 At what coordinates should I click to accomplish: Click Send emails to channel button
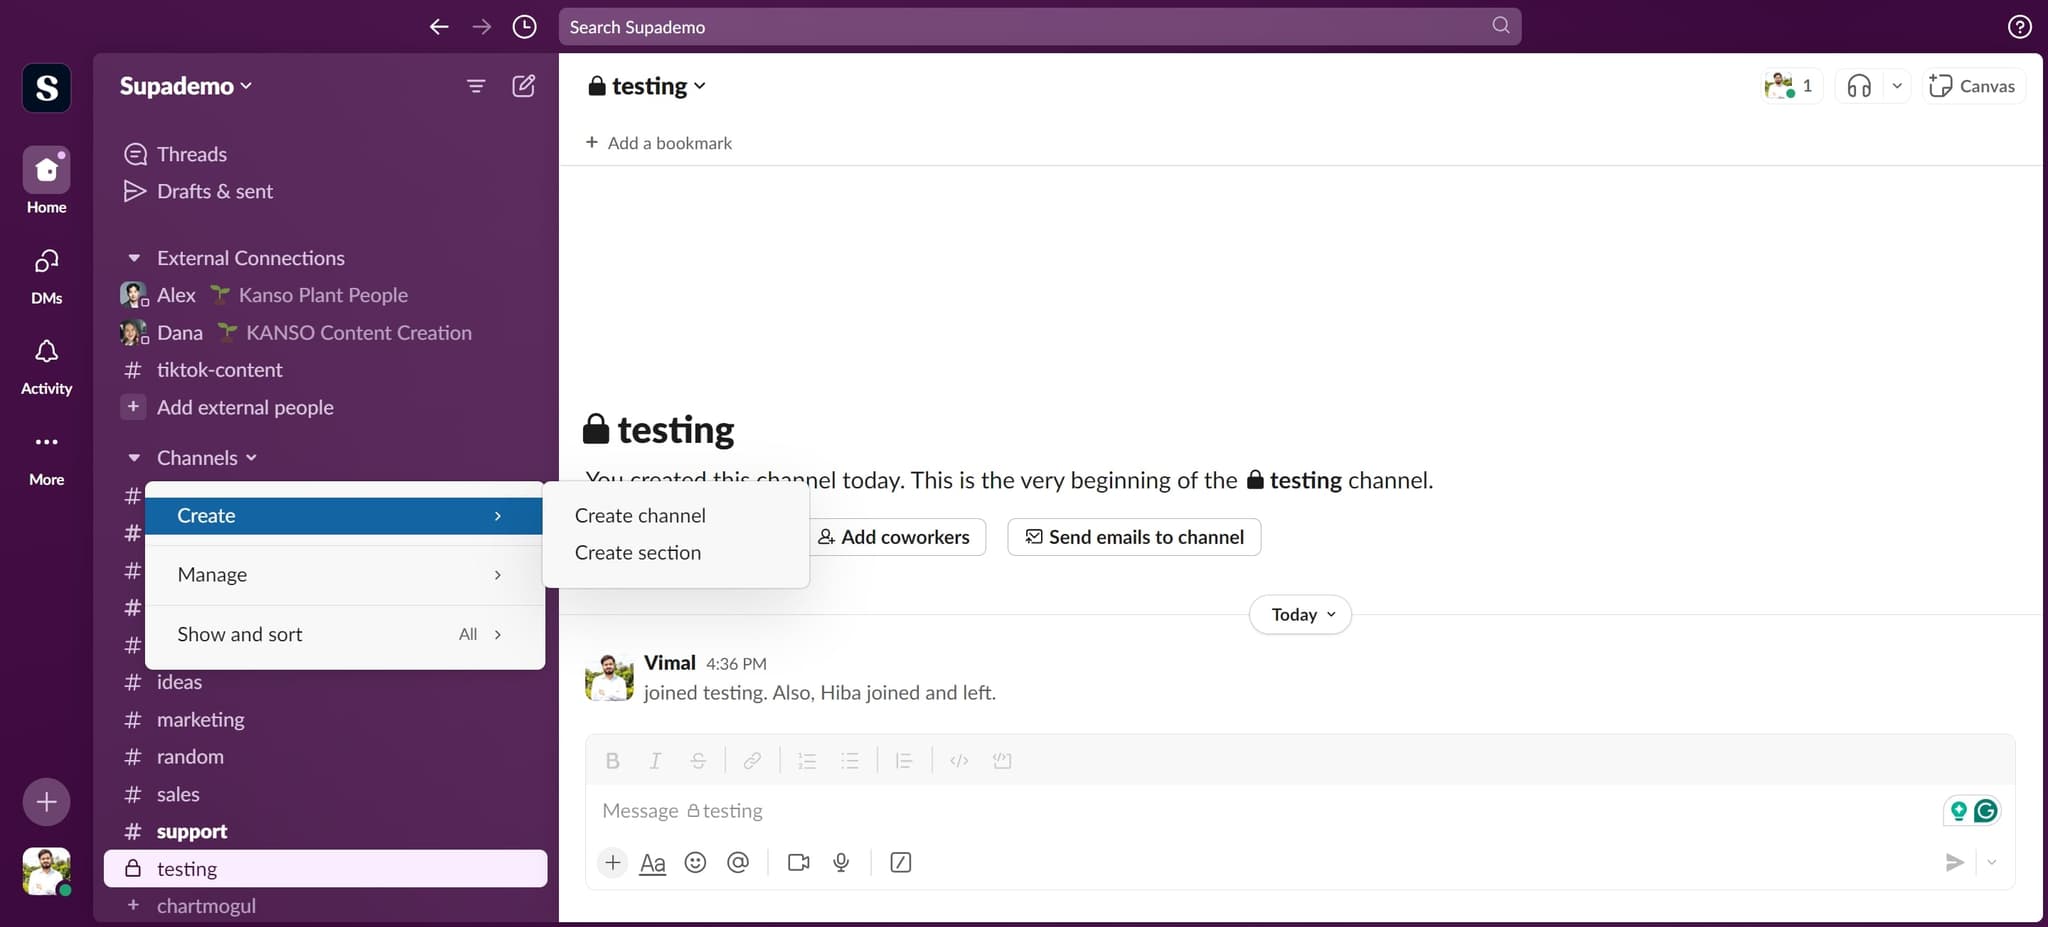pos(1134,537)
